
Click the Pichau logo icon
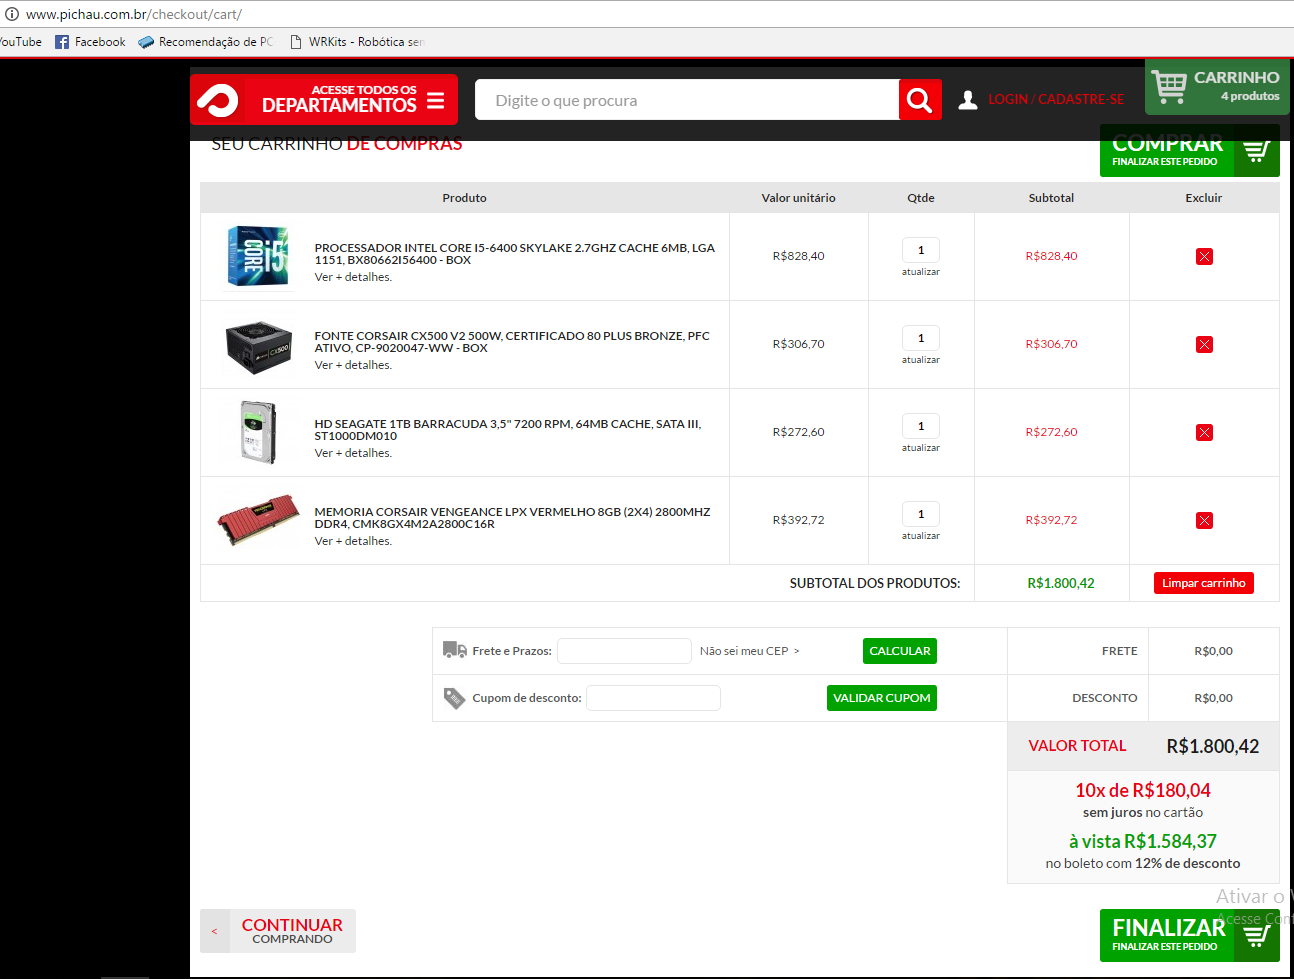click(x=217, y=100)
